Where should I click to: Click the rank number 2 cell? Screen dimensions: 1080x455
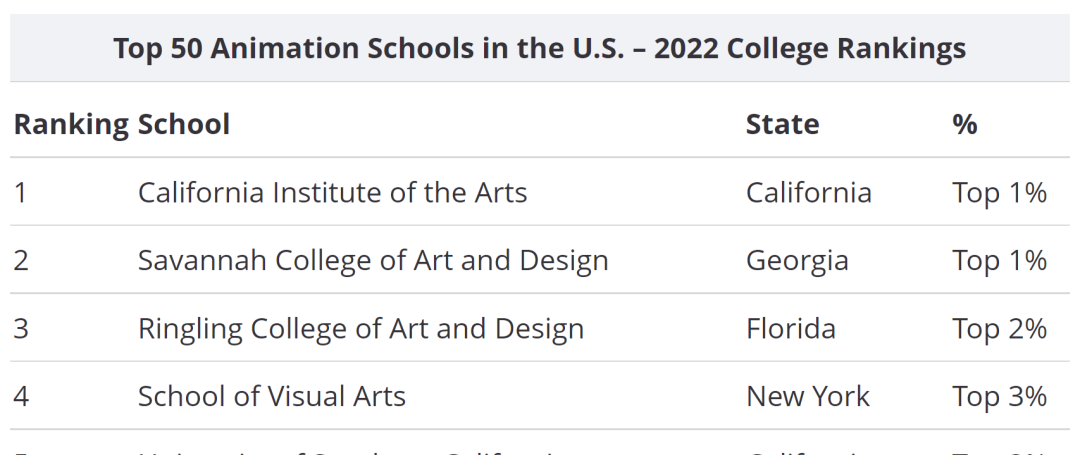(x=21, y=260)
